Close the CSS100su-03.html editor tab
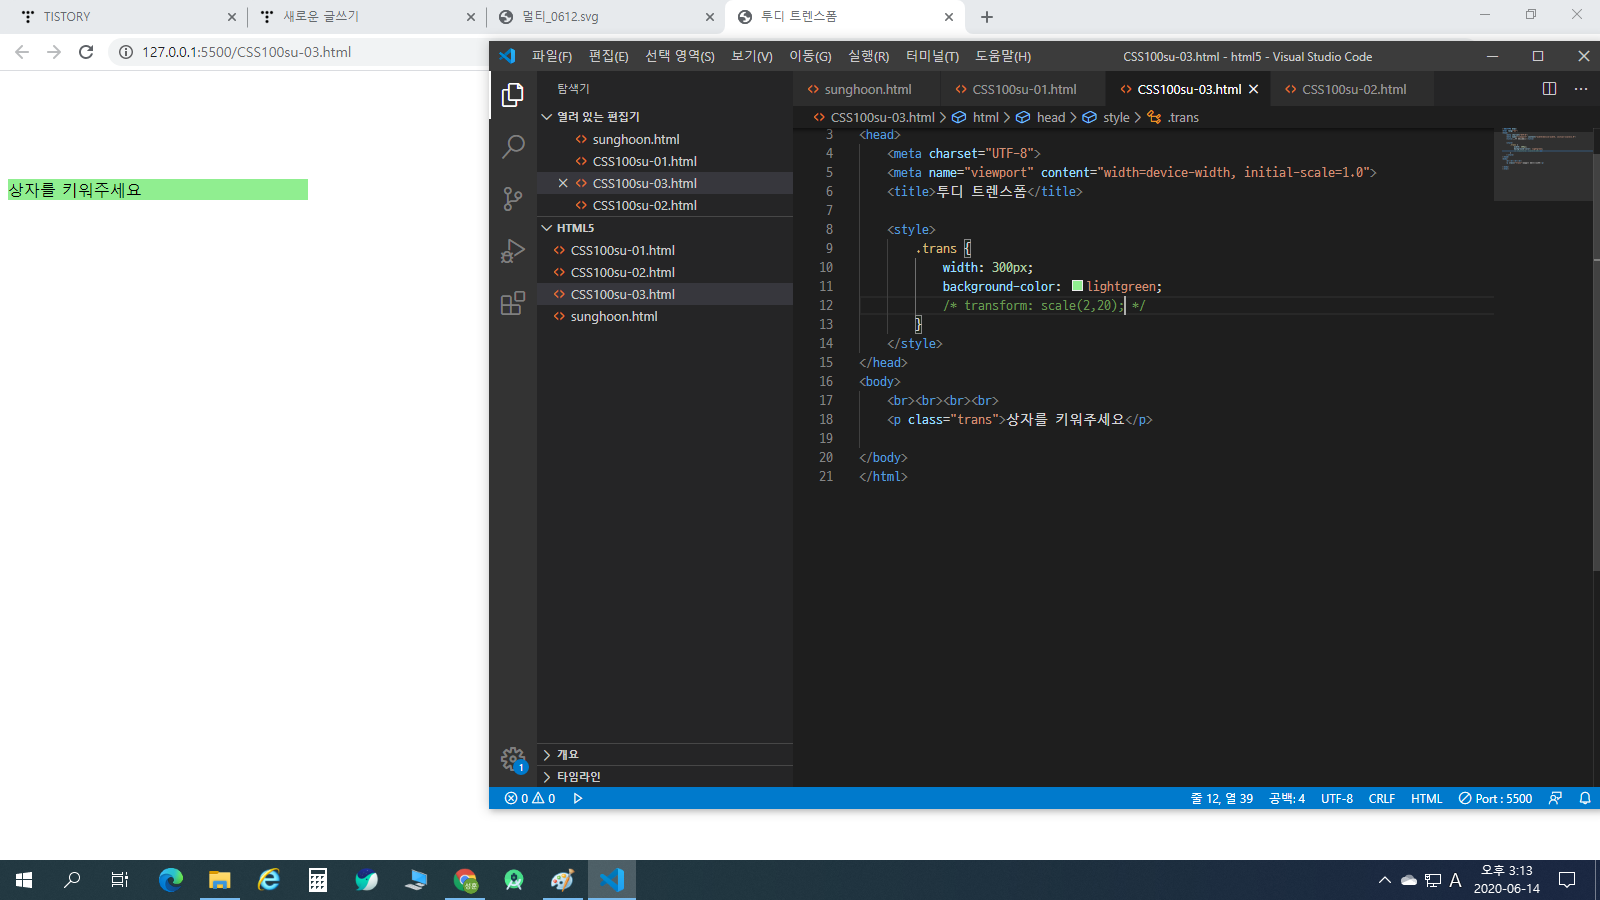This screenshot has width=1600, height=900. (1254, 89)
